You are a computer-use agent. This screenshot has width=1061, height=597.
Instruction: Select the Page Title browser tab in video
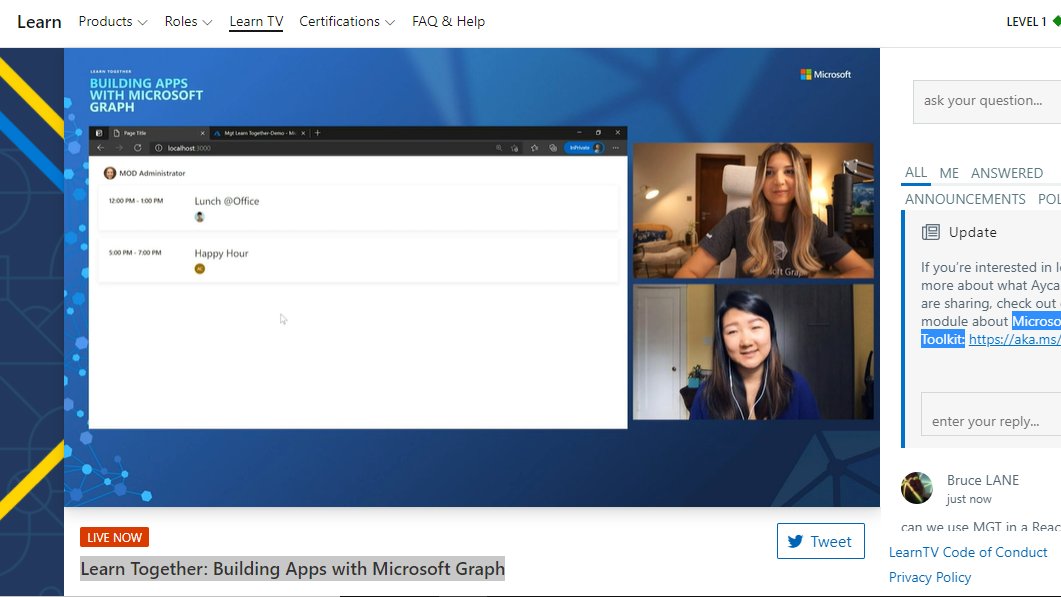157,133
